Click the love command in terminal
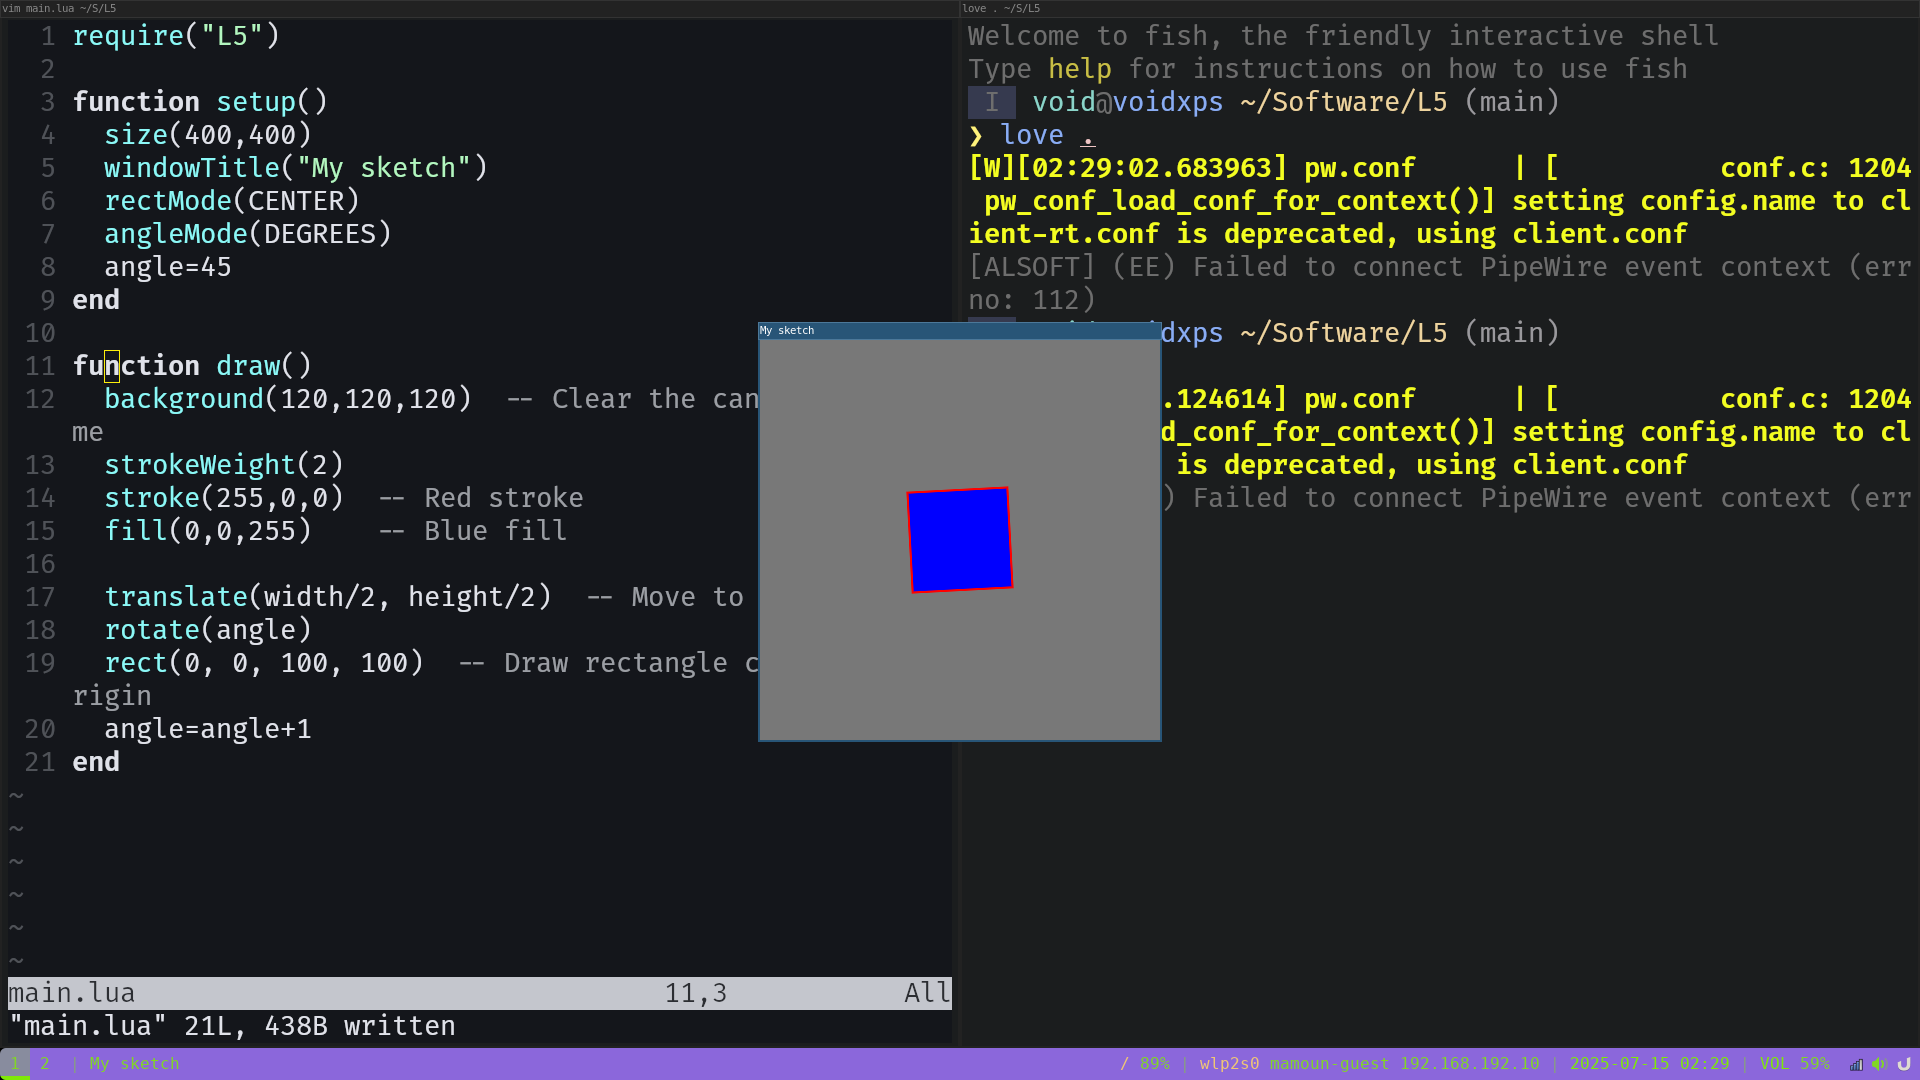Image resolution: width=1920 pixels, height=1080 pixels. (1031, 136)
